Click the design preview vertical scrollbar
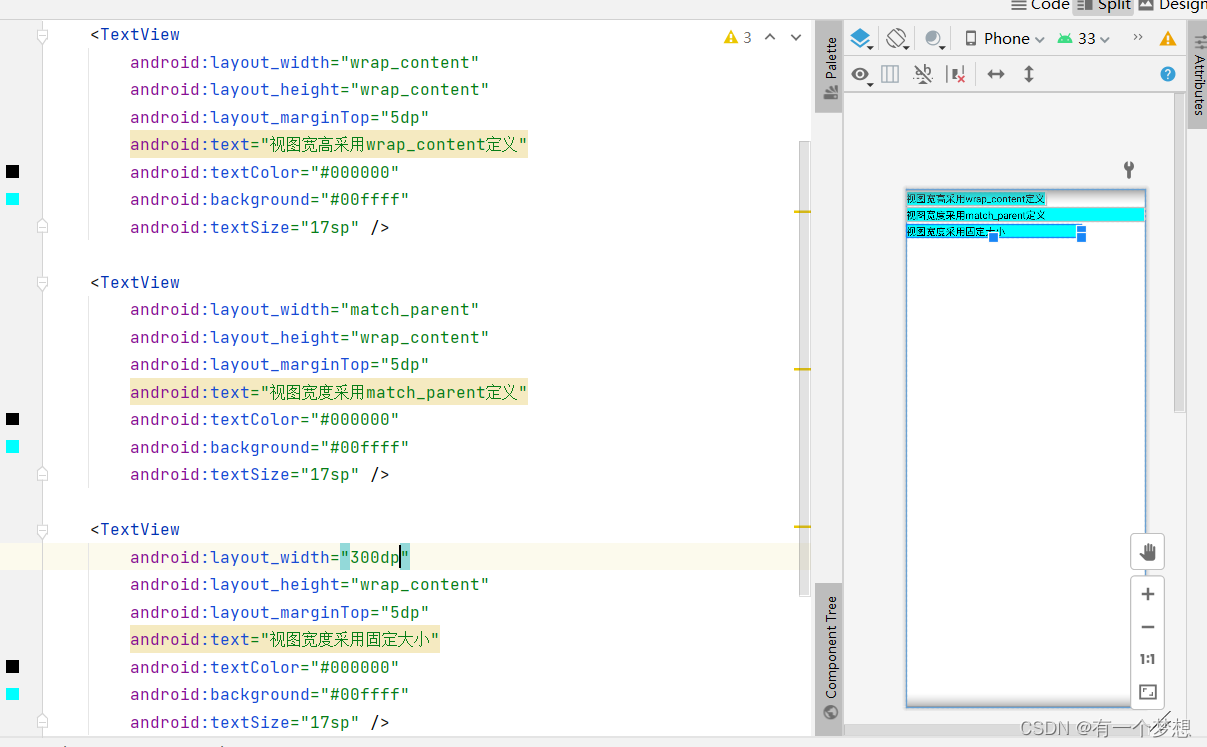This screenshot has width=1207, height=747. [1179, 253]
